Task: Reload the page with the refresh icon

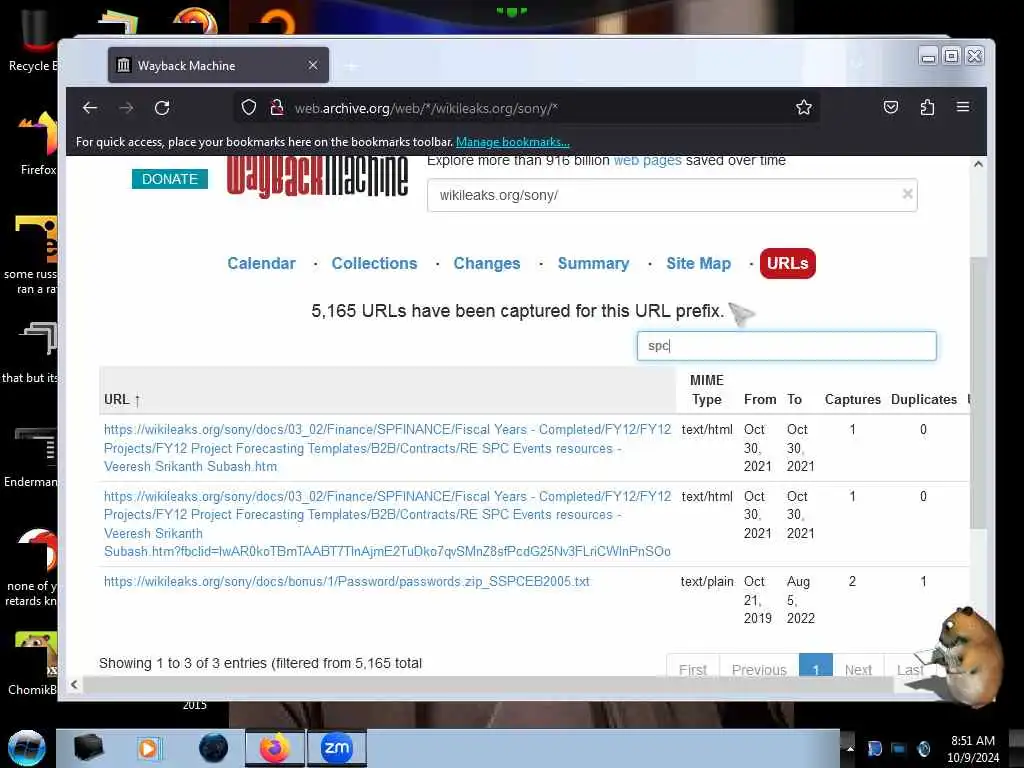Action: coord(162,108)
